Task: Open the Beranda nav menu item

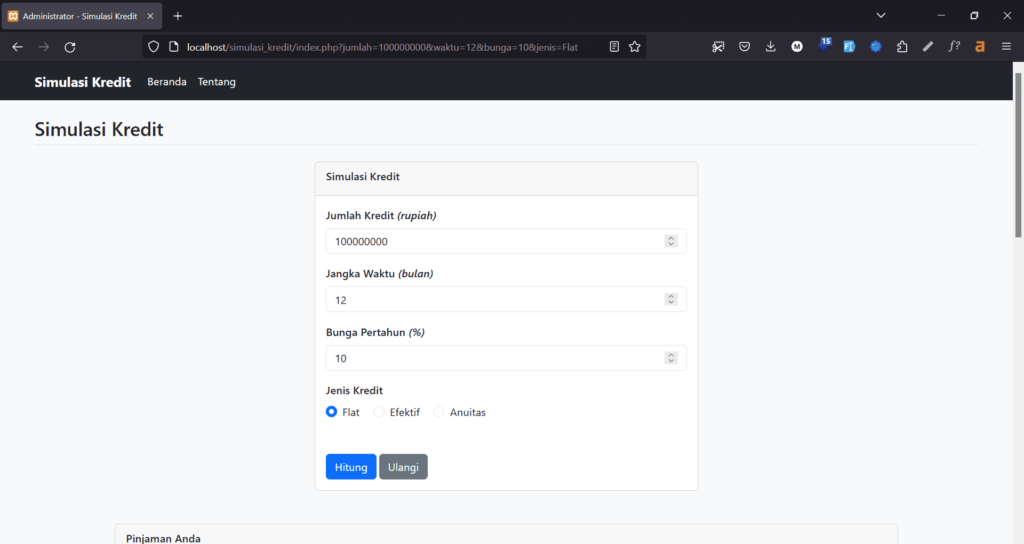Action: pyautogui.click(x=167, y=82)
